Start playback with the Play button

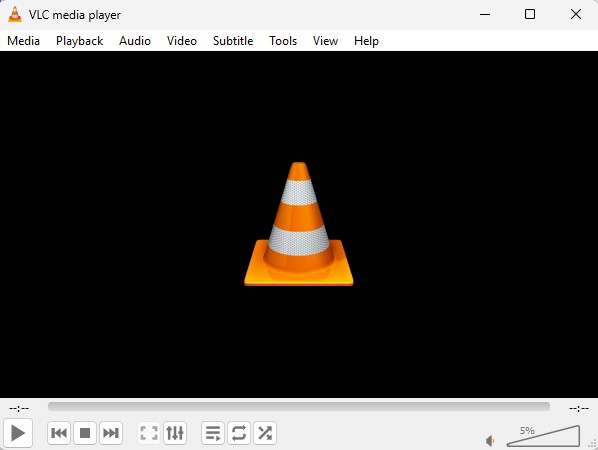(x=18, y=433)
